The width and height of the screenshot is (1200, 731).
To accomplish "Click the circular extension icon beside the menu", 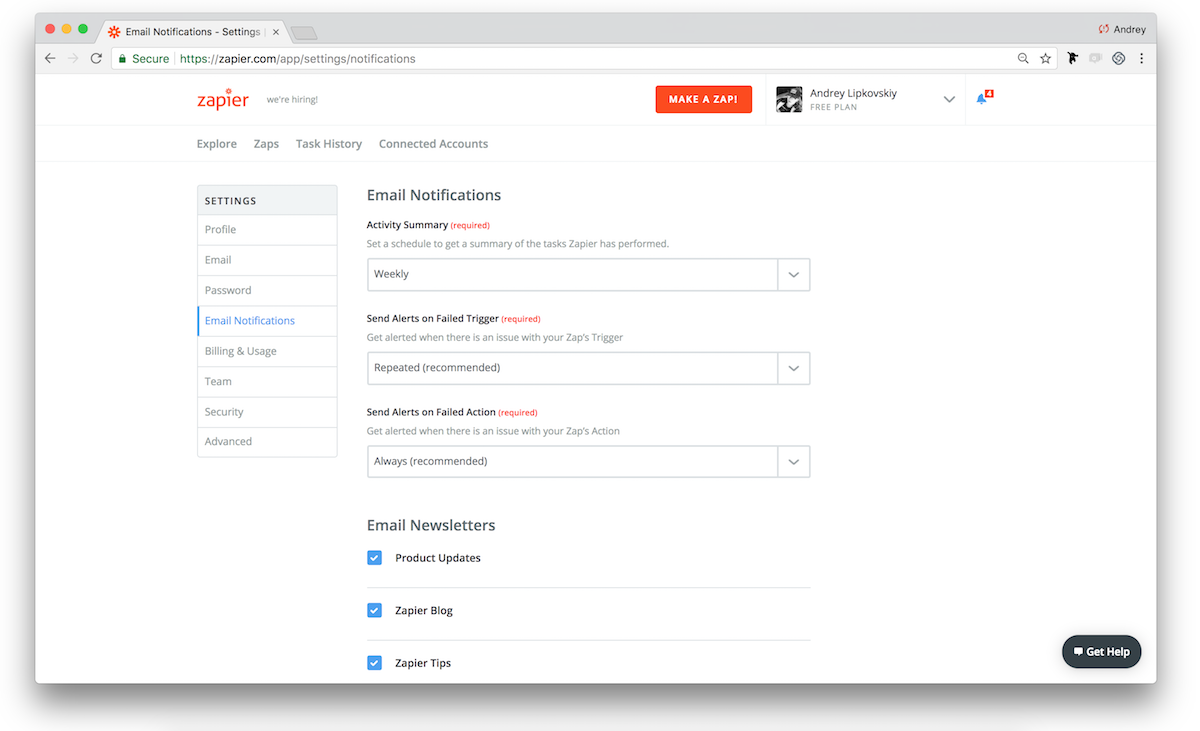I will click(1119, 59).
